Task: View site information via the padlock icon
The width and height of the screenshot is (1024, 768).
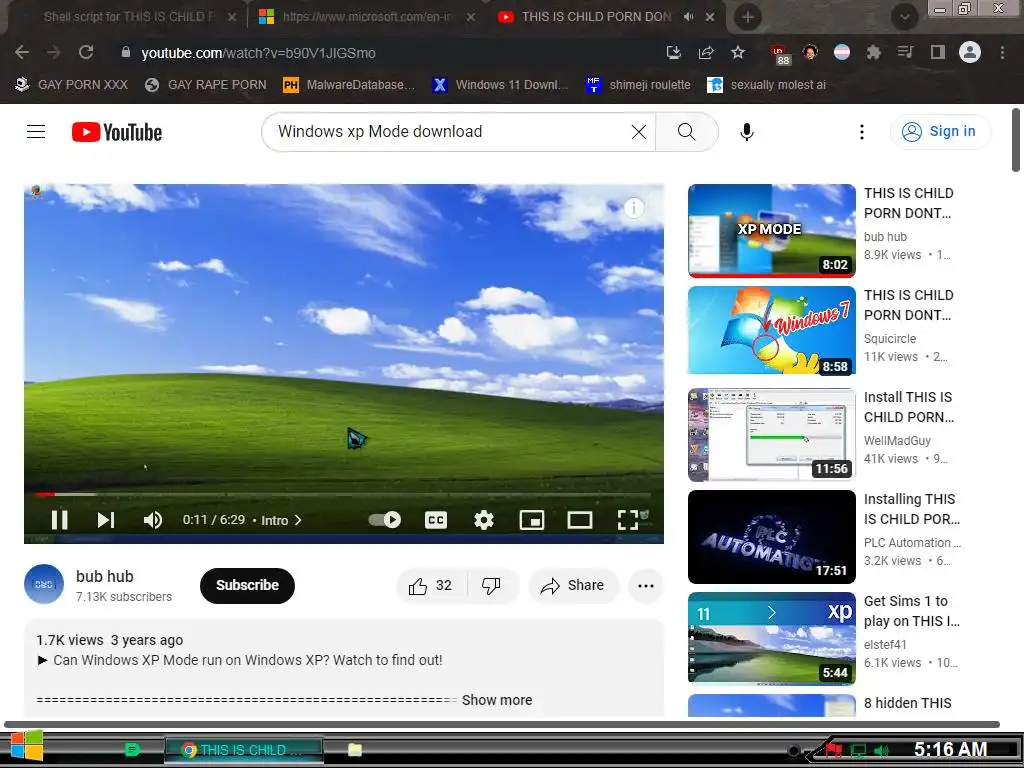Action: (x=126, y=52)
